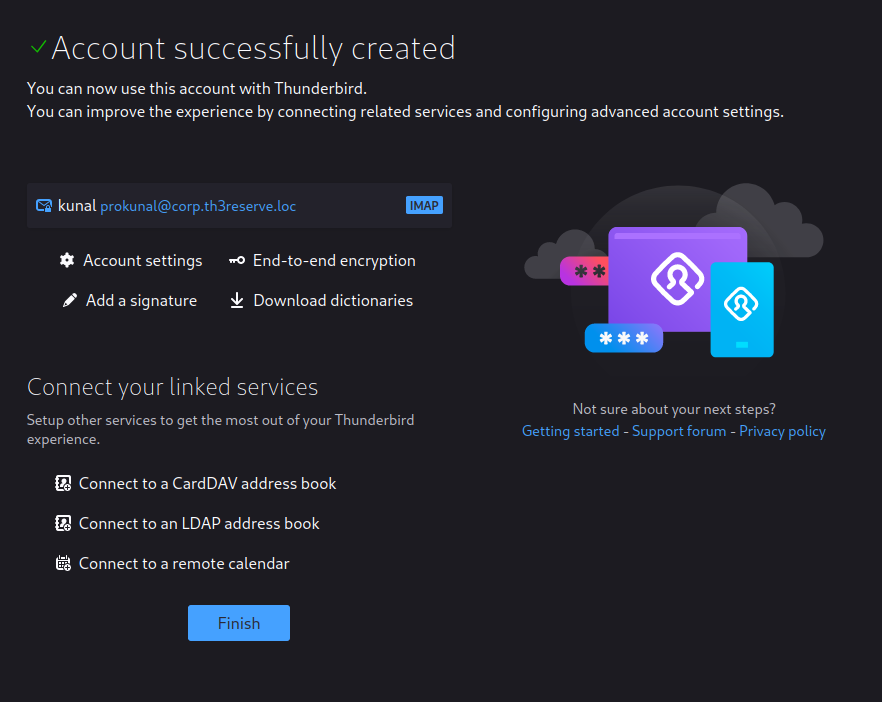
Task: Click the CardDAV address book icon
Action: (x=63, y=483)
